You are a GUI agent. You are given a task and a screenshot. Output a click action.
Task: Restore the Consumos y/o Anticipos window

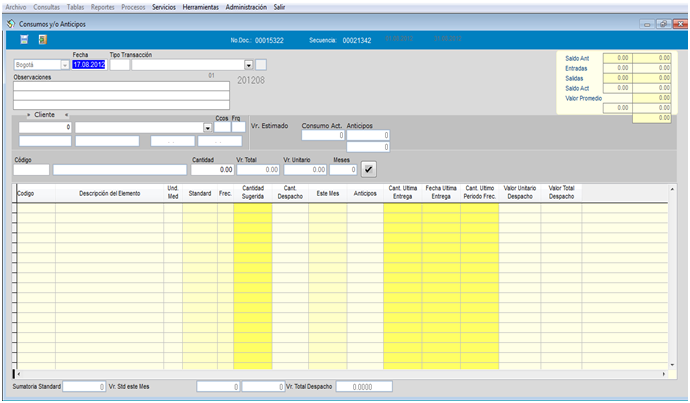pos(663,24)
